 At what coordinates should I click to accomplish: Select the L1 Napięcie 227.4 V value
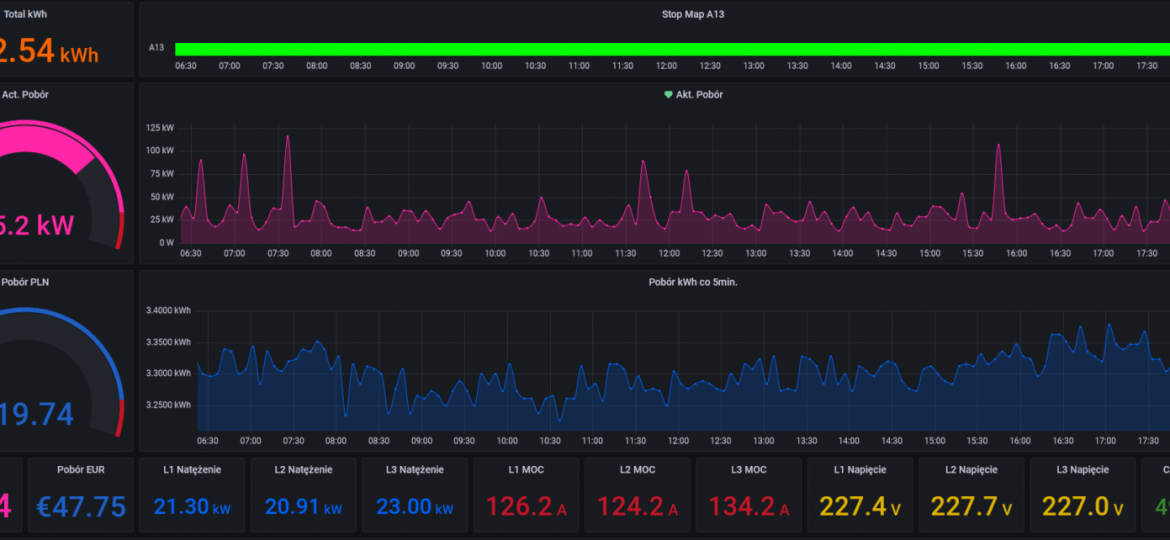click(859, 507)
